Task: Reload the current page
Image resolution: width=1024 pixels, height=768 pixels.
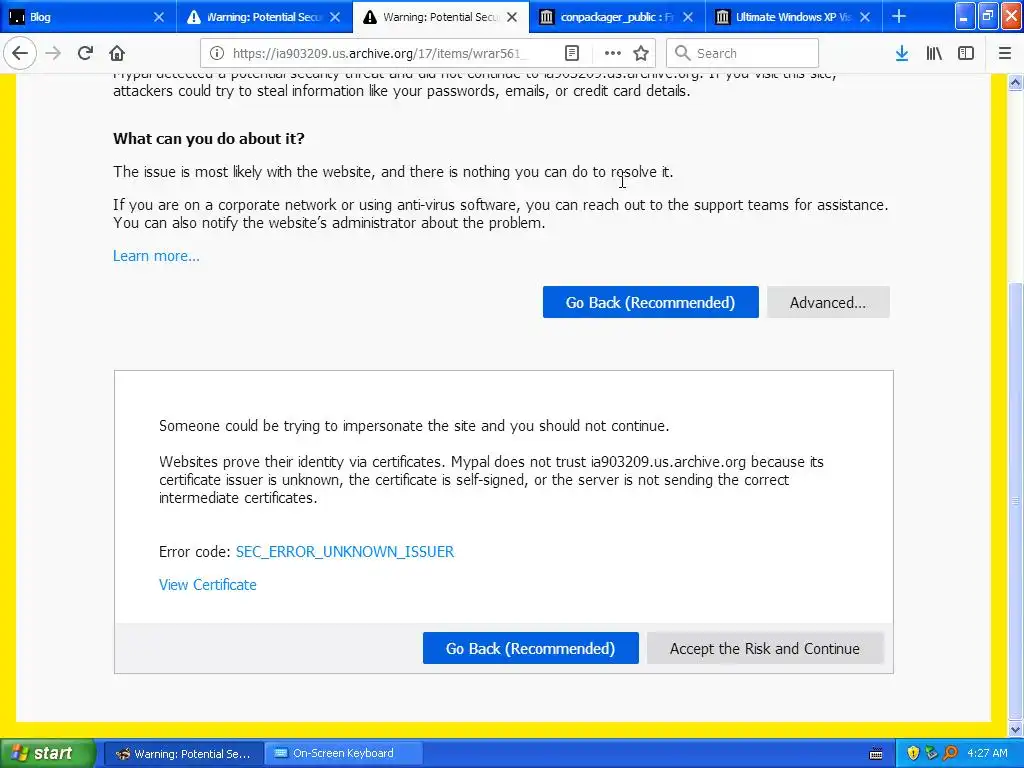Action: coord(85,53)
